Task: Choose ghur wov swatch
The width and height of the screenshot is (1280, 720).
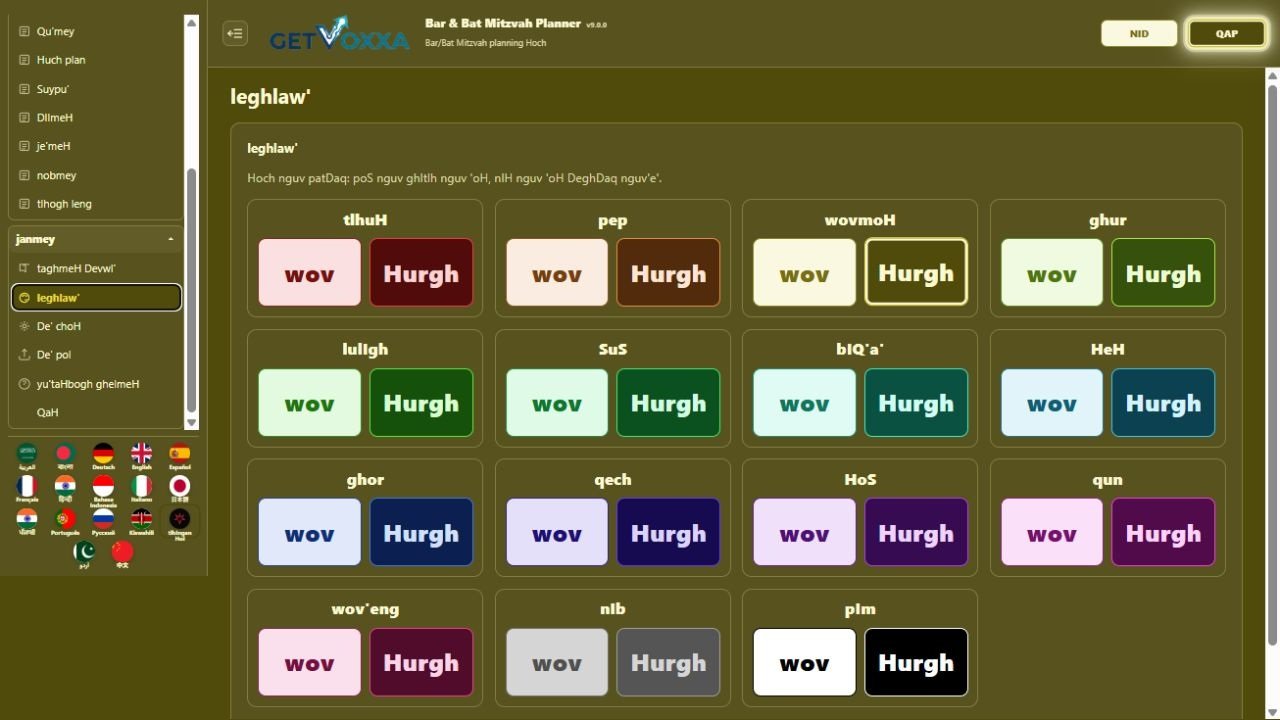Action: pyautogui.click(x=1052, y=273)
